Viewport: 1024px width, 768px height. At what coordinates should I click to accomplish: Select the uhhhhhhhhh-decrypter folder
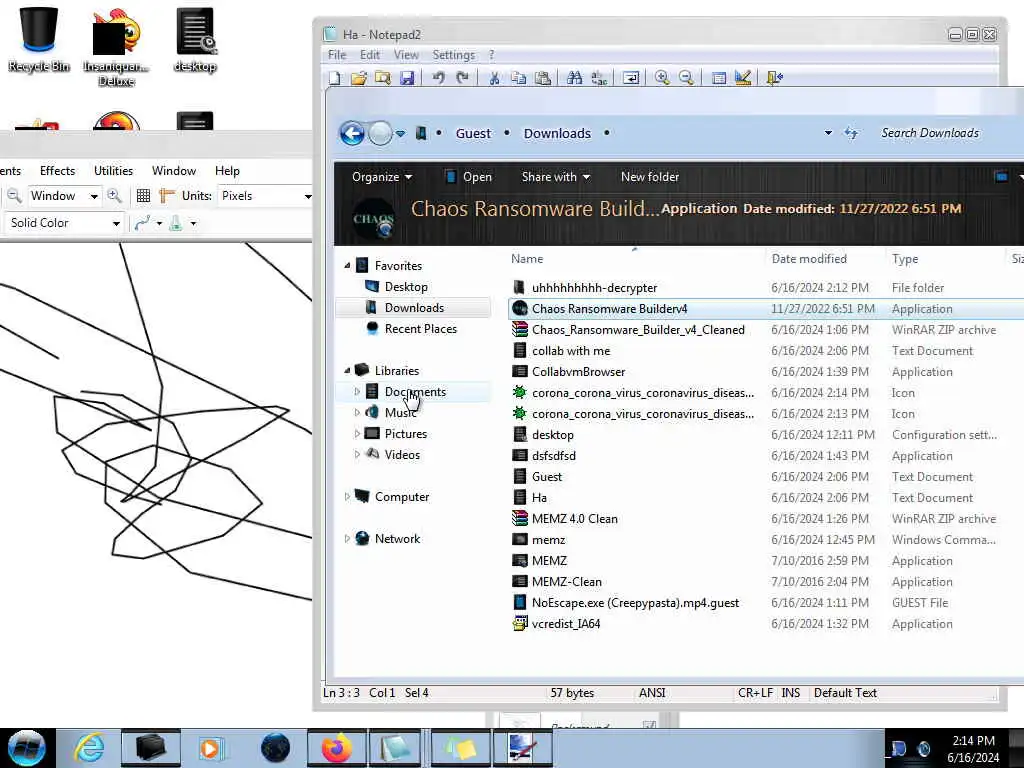(x=594, y=287)
